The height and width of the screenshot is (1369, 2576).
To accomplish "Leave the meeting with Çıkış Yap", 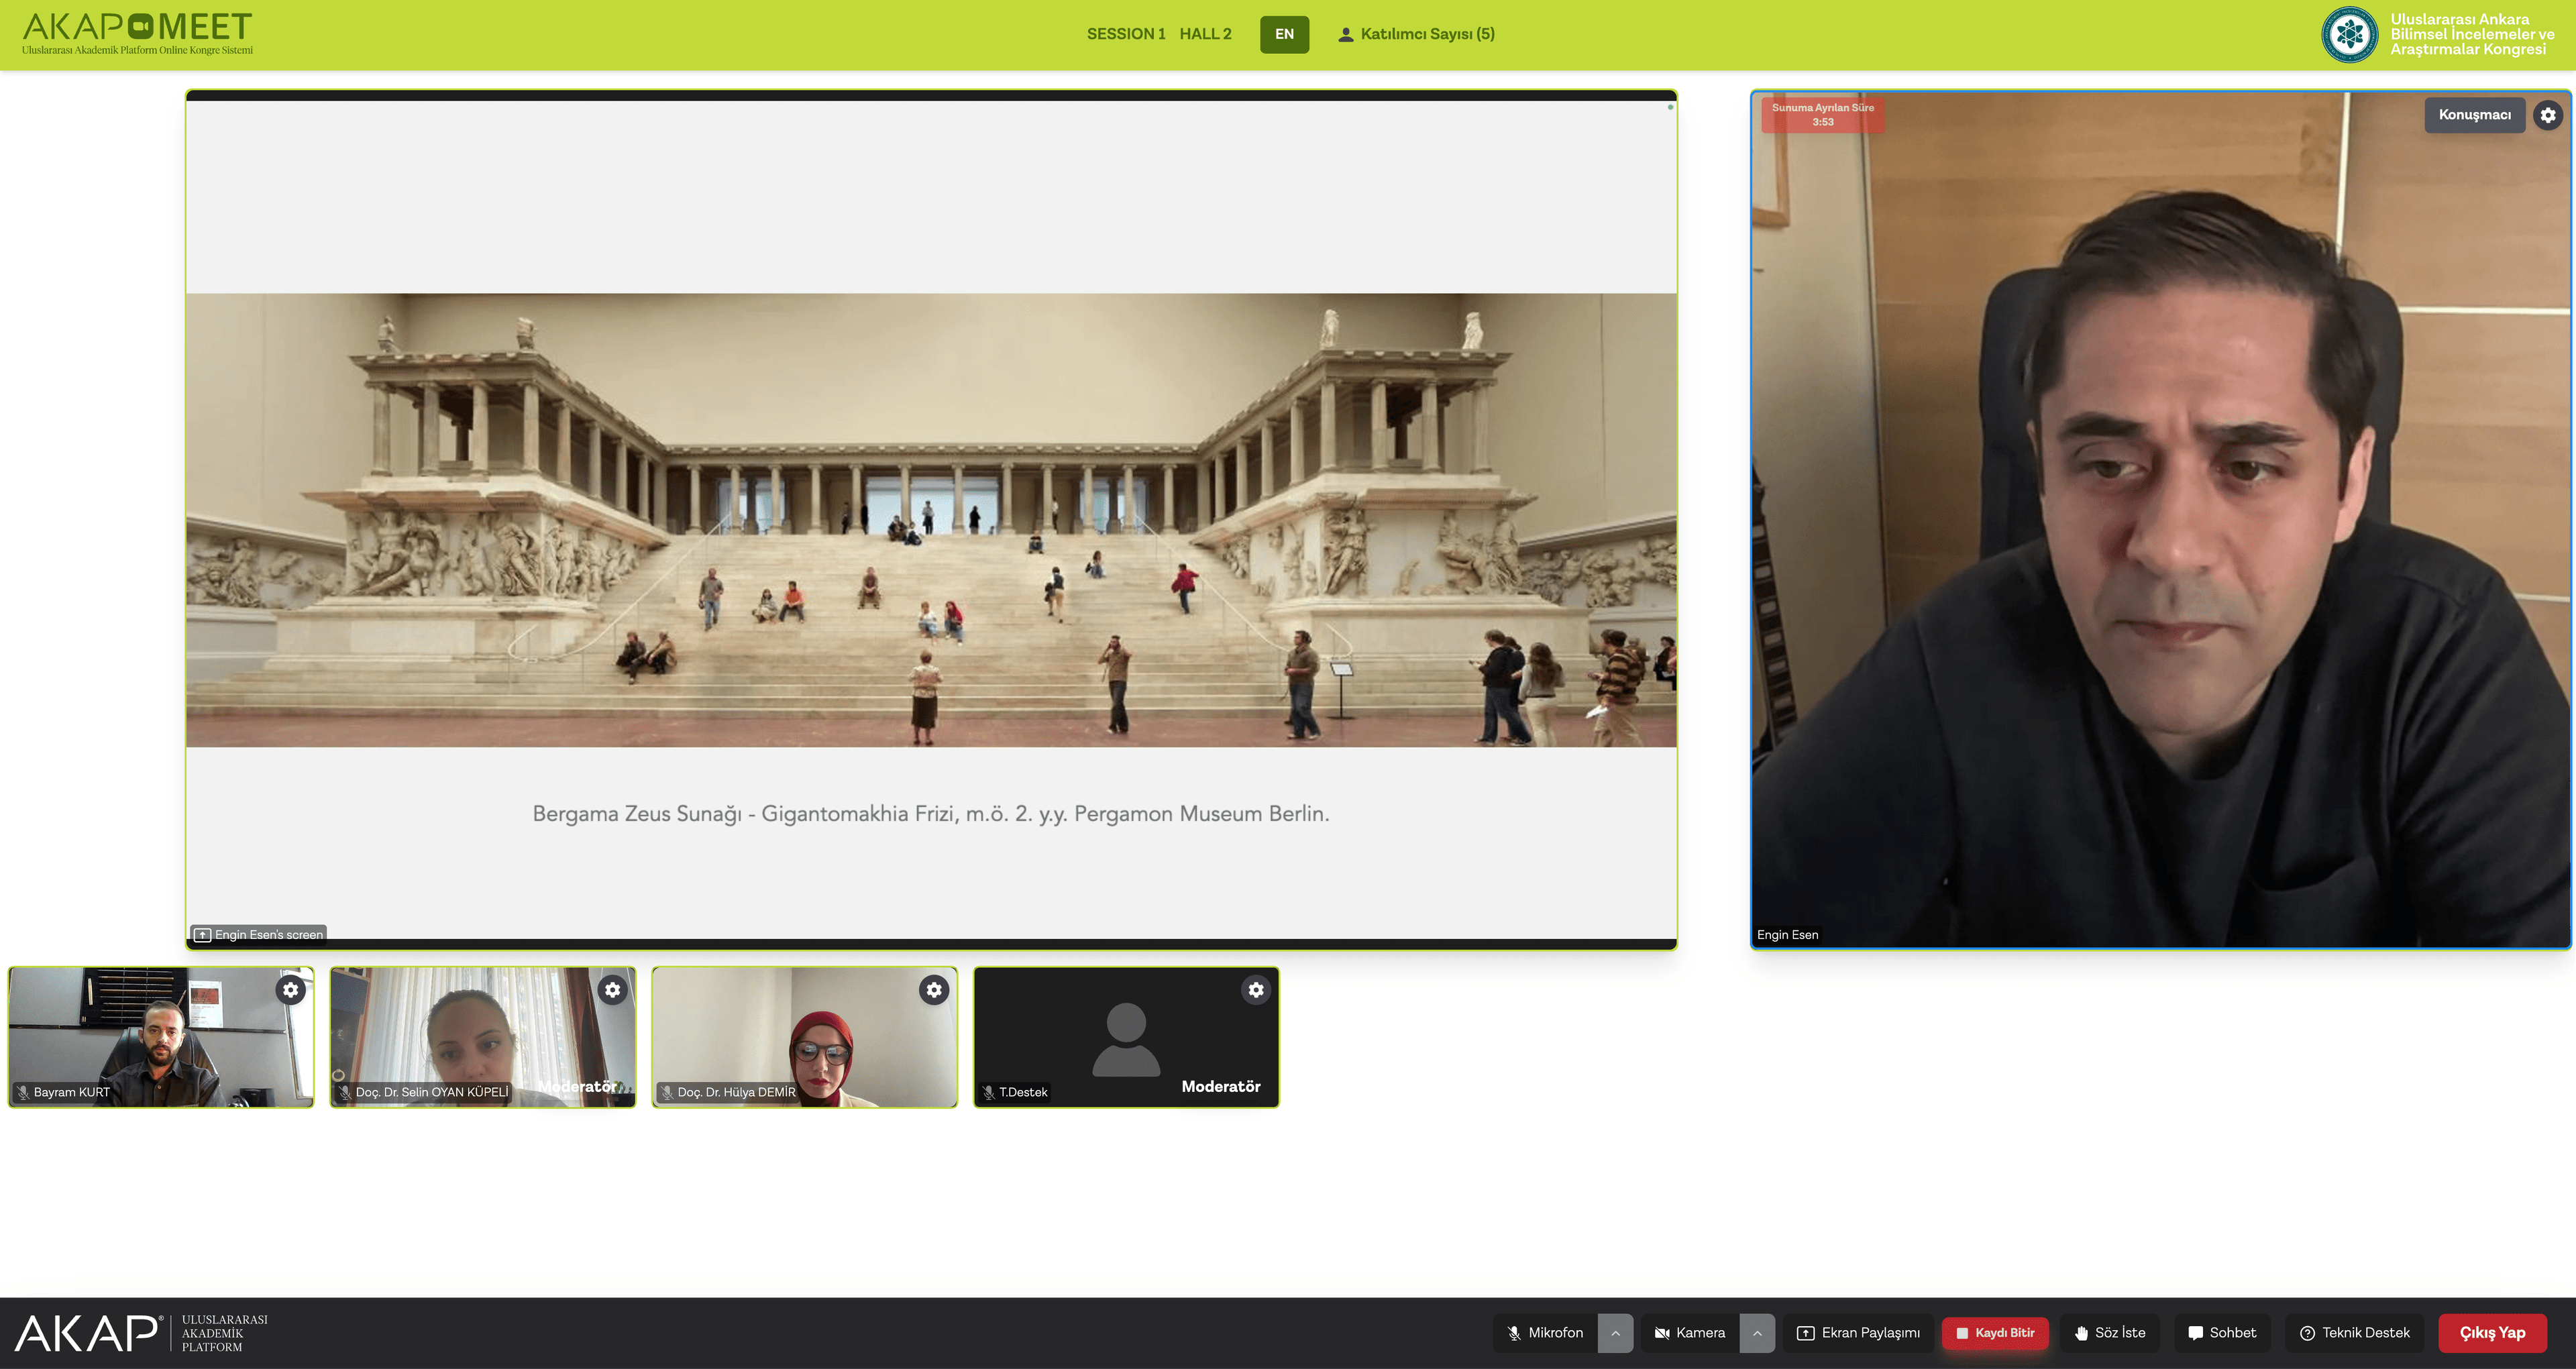I will [x=2492, y=1333].
